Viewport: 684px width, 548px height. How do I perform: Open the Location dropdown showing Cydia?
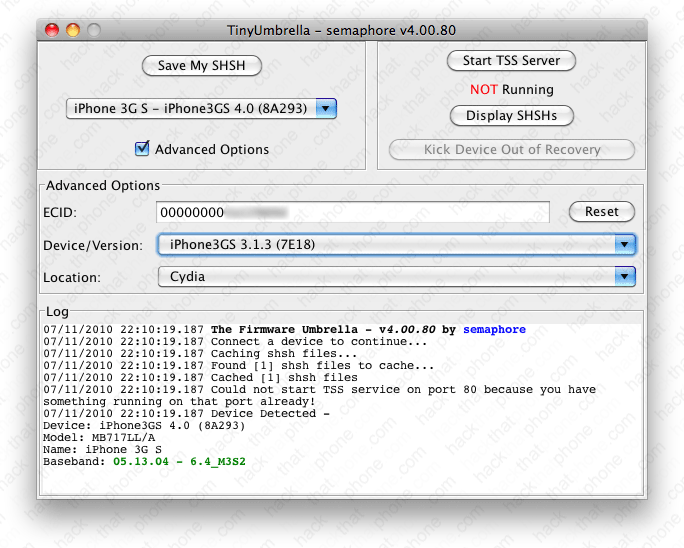[397, 276]
